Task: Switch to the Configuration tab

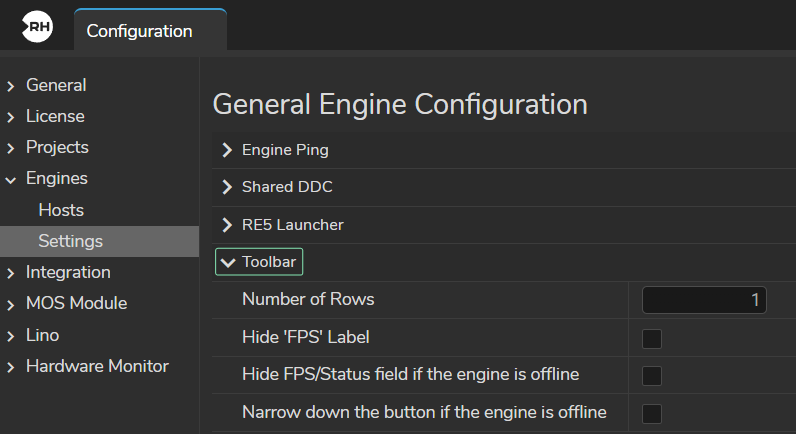Action: click(150, 29)
